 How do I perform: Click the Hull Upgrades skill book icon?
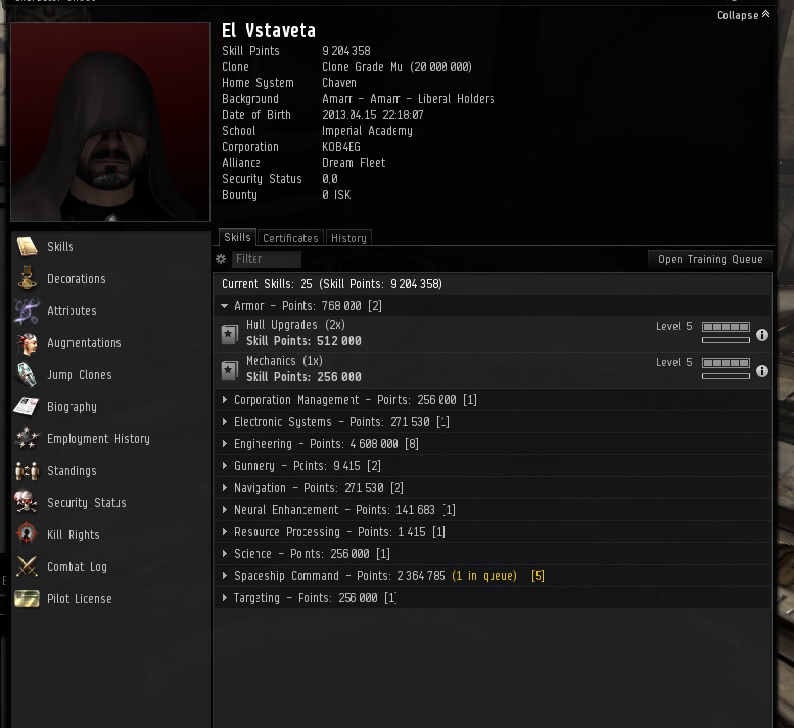pyautogui.click(x=229, y=335)
